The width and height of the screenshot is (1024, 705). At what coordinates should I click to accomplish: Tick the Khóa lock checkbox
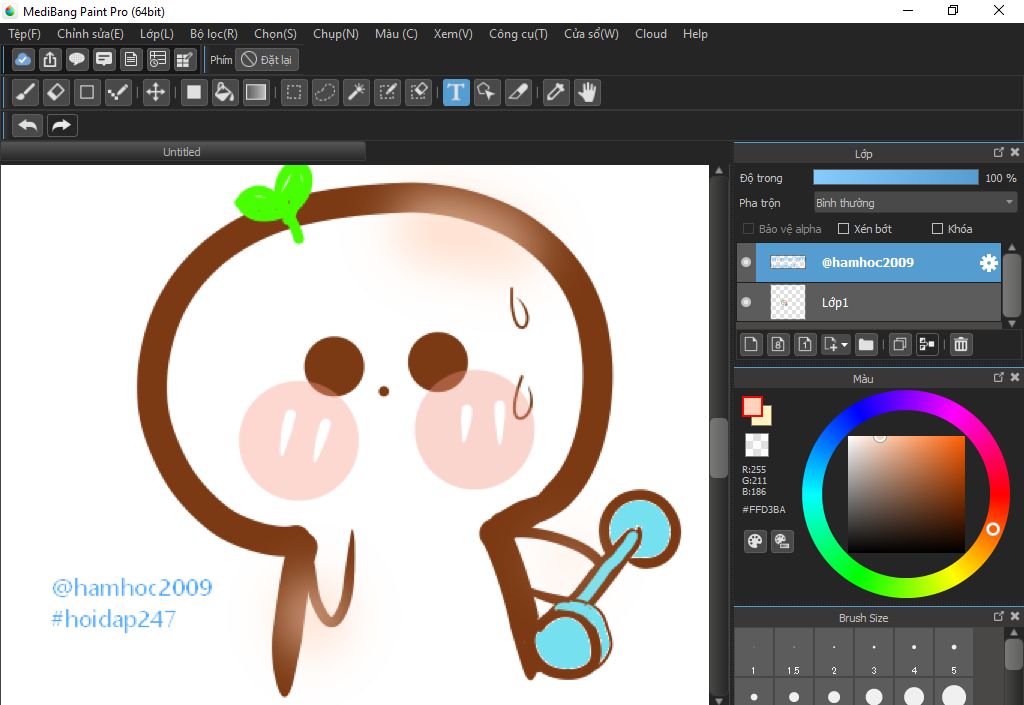point(937,229)
